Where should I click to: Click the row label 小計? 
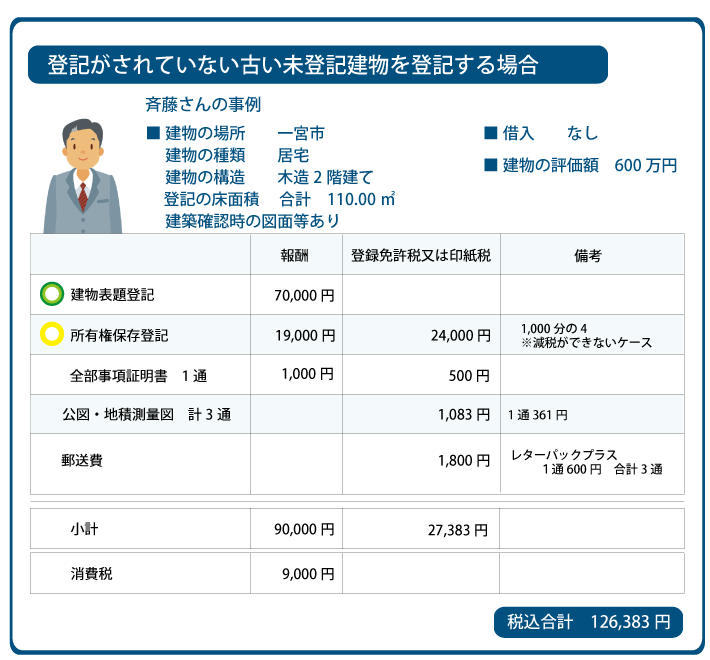(x=84, y=529)
